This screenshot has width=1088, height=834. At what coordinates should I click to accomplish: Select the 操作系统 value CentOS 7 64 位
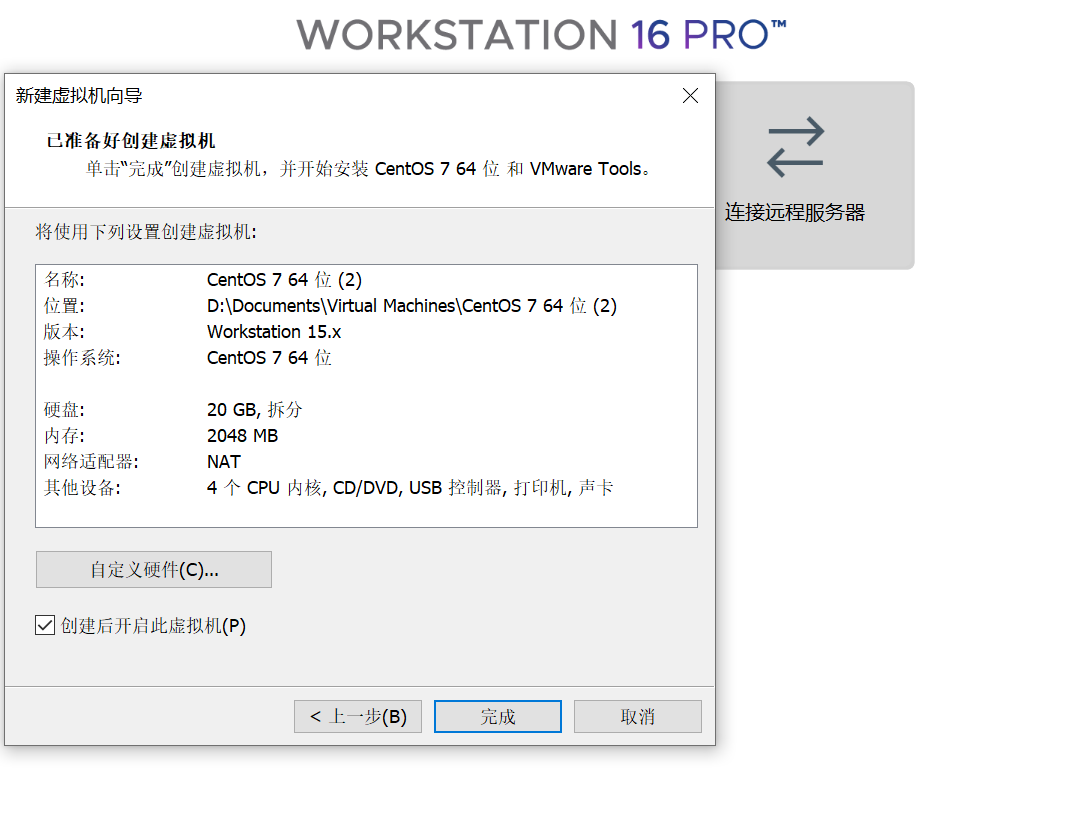269,358
